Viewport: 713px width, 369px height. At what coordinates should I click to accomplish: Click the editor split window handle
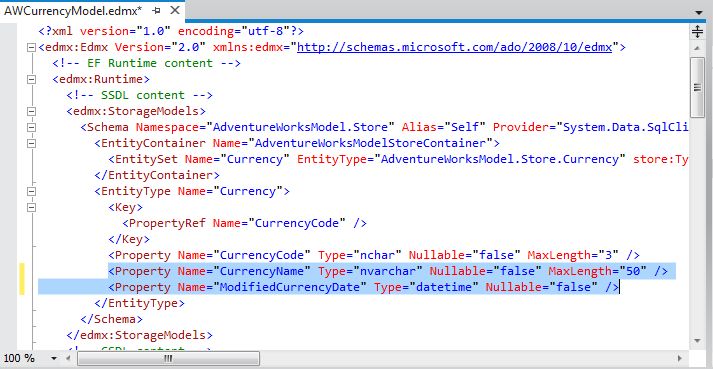tap(697, 31)
